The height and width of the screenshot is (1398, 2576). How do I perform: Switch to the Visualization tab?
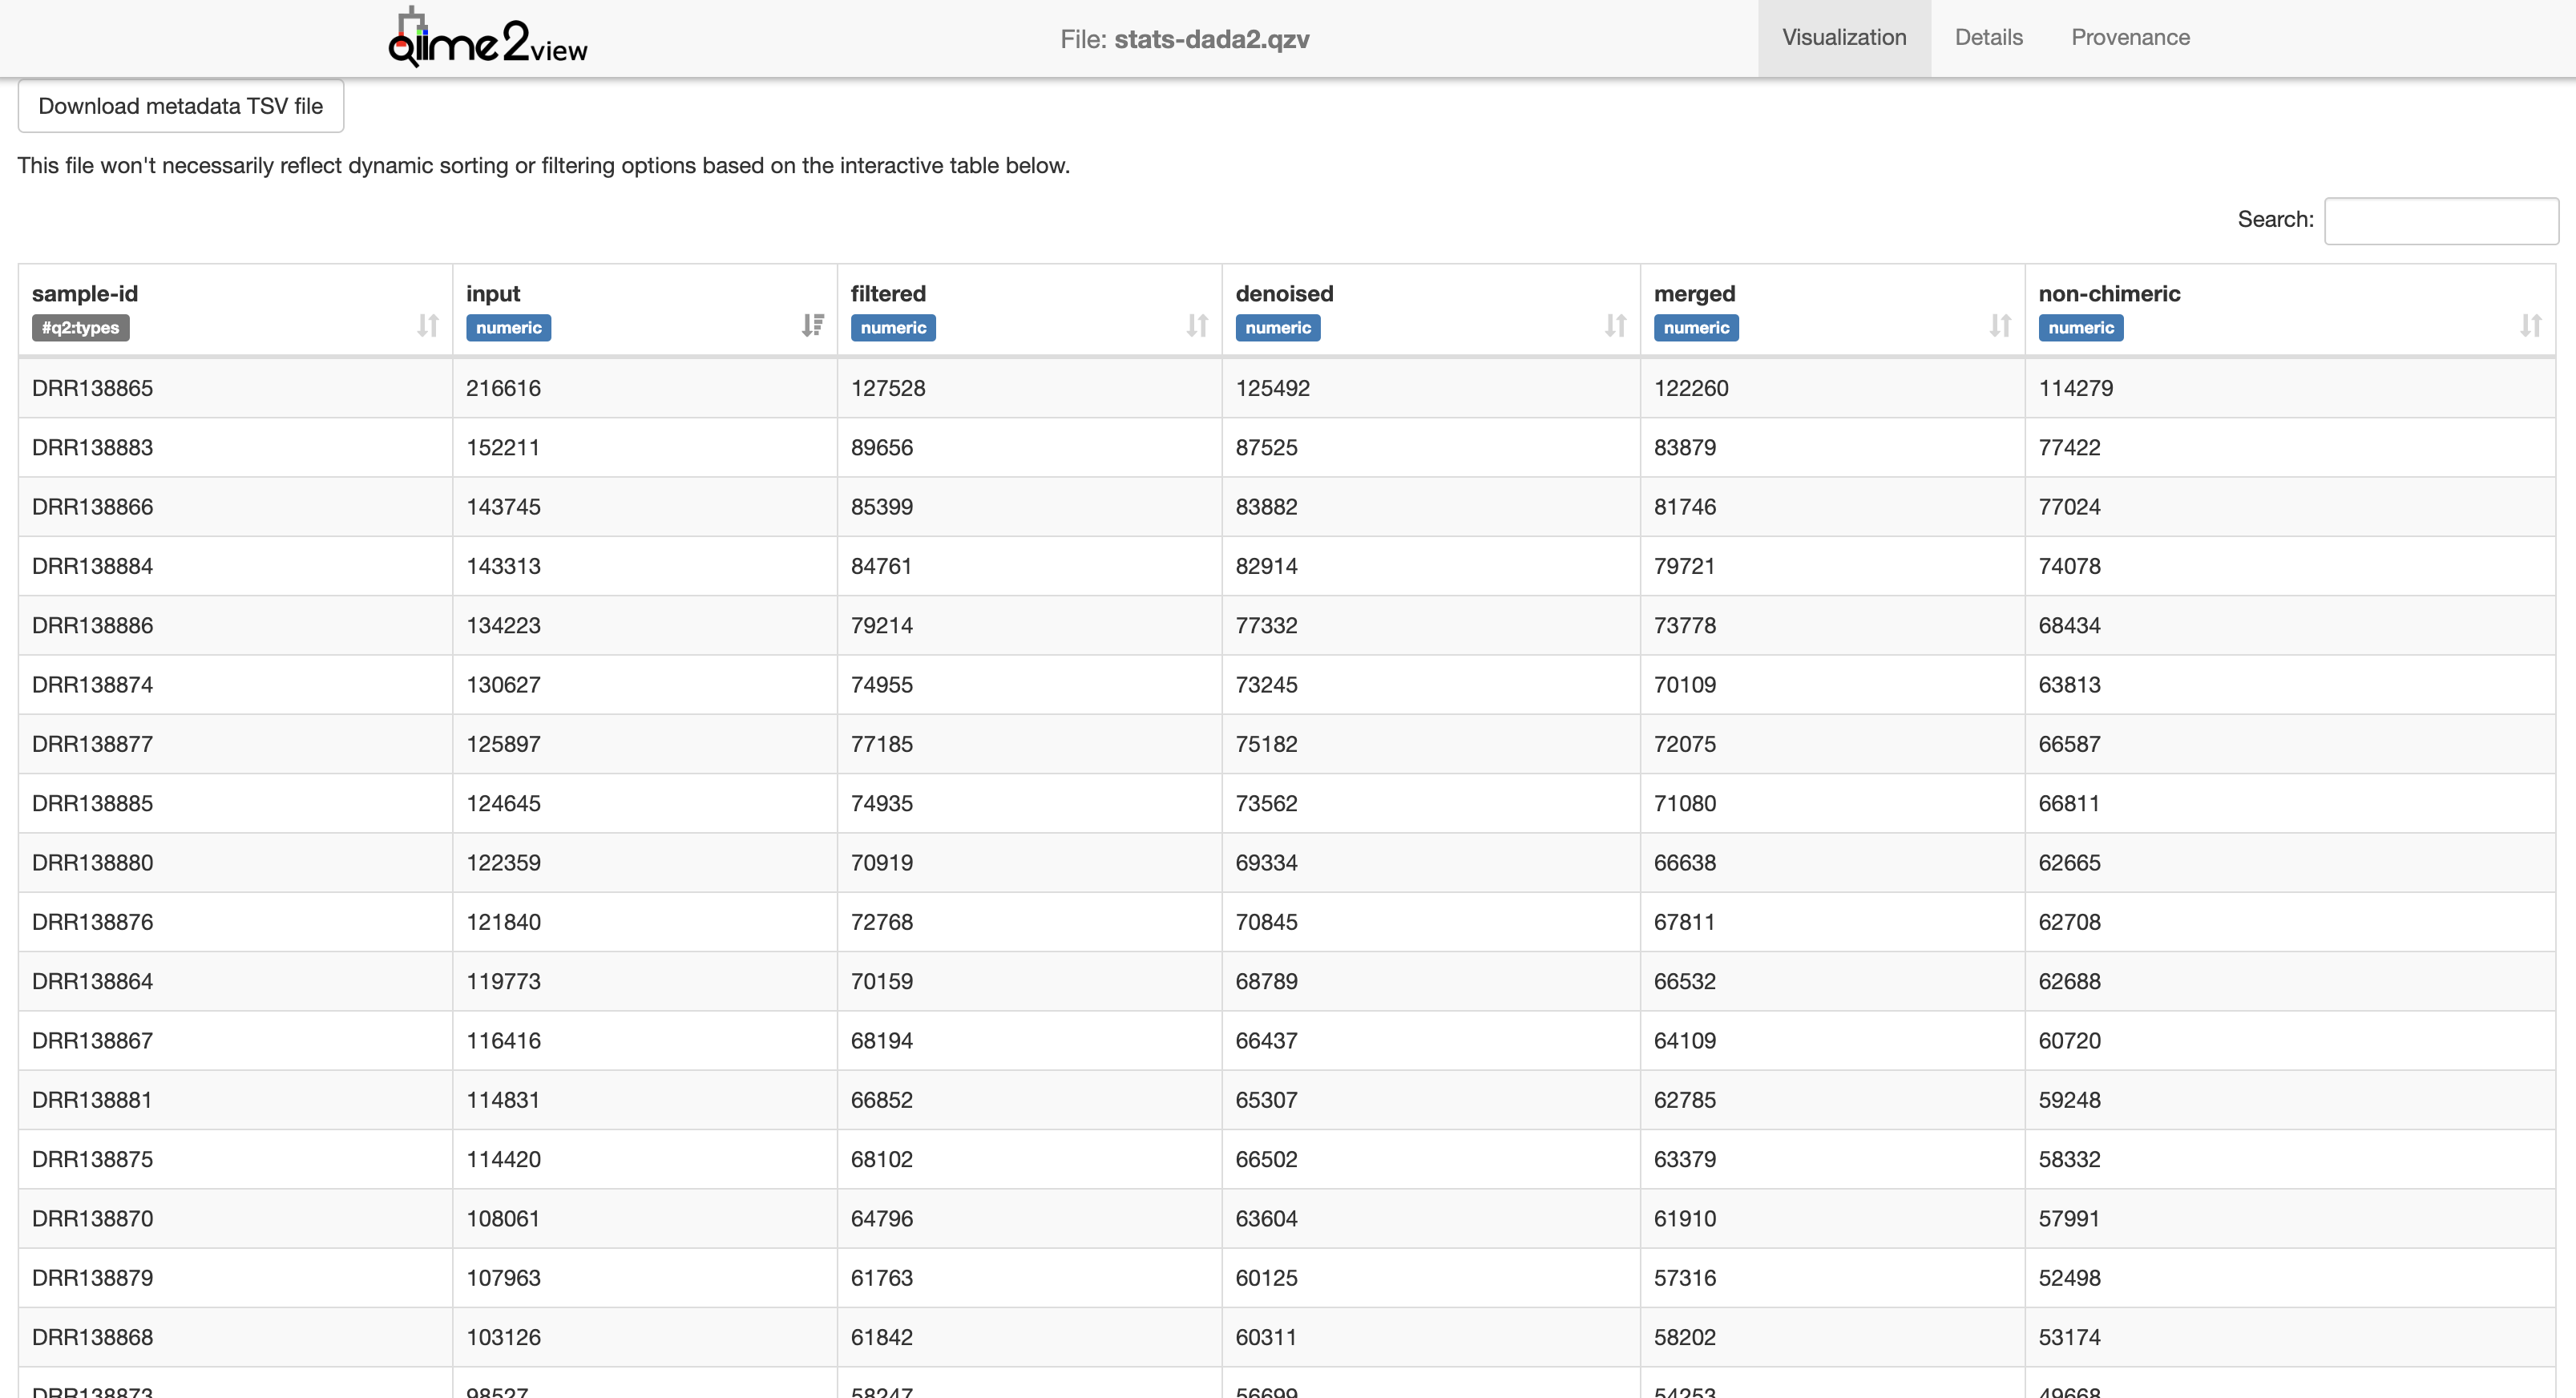point(1844,38)
